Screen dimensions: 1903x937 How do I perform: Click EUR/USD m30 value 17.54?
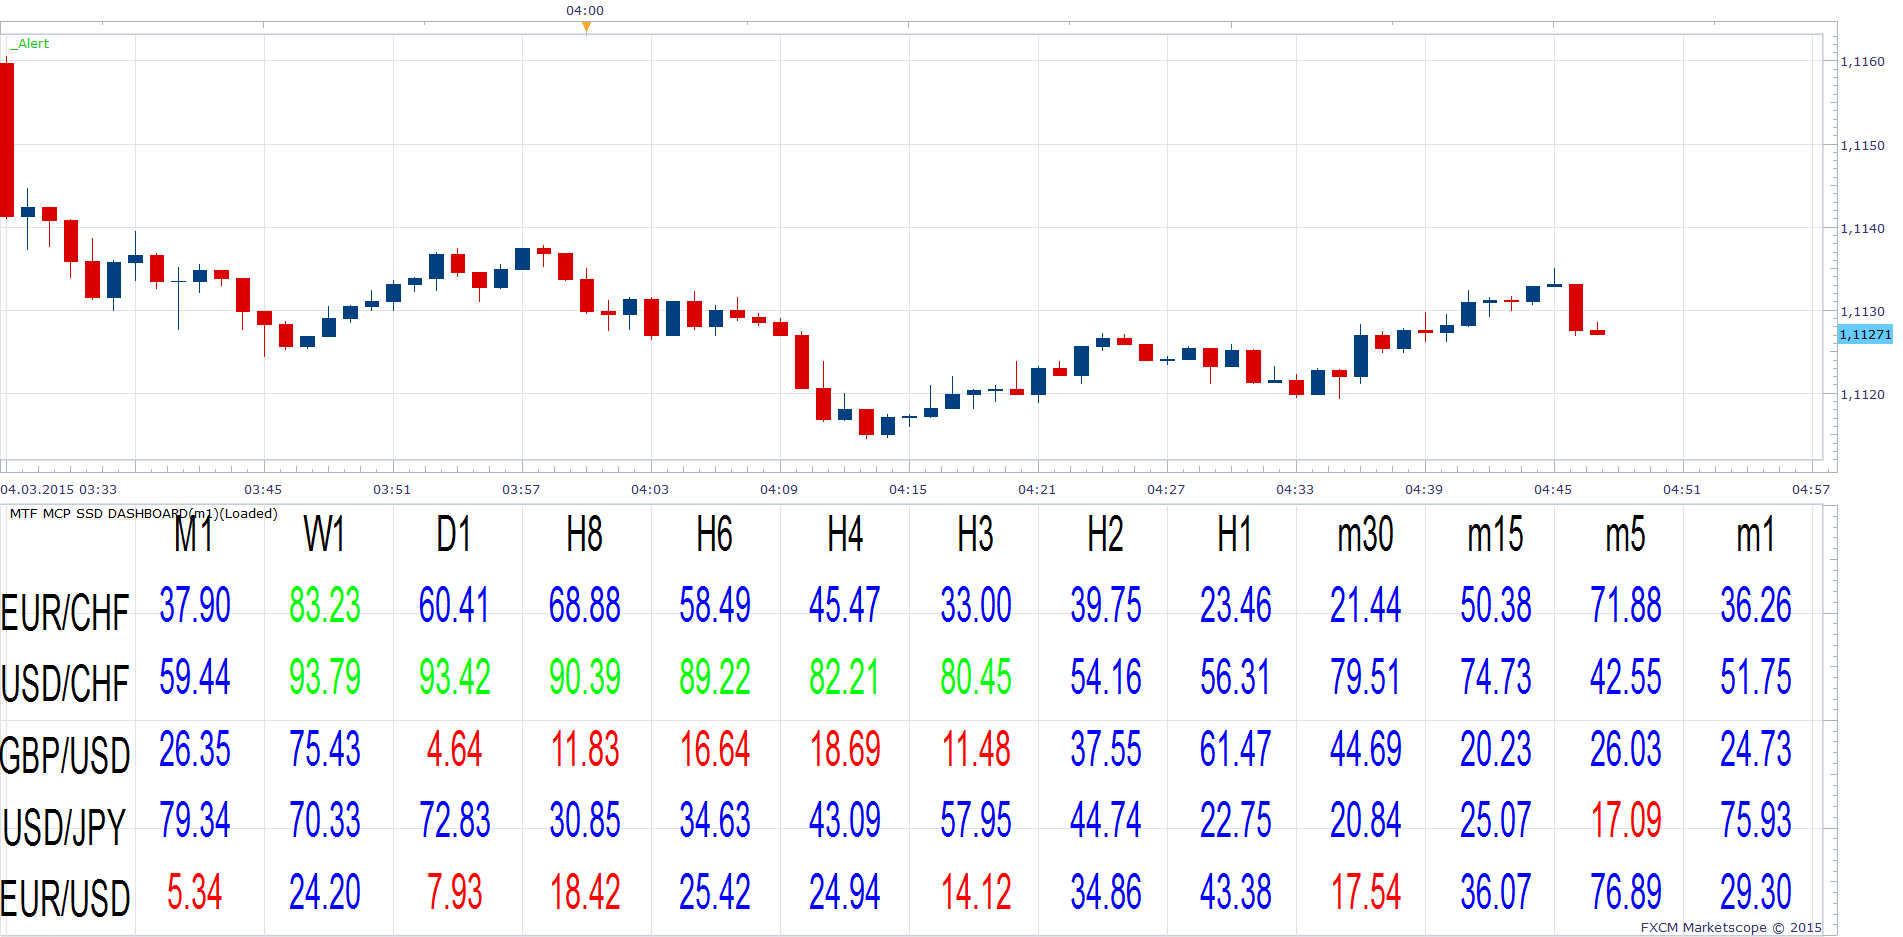click(x=1366, y=892)
